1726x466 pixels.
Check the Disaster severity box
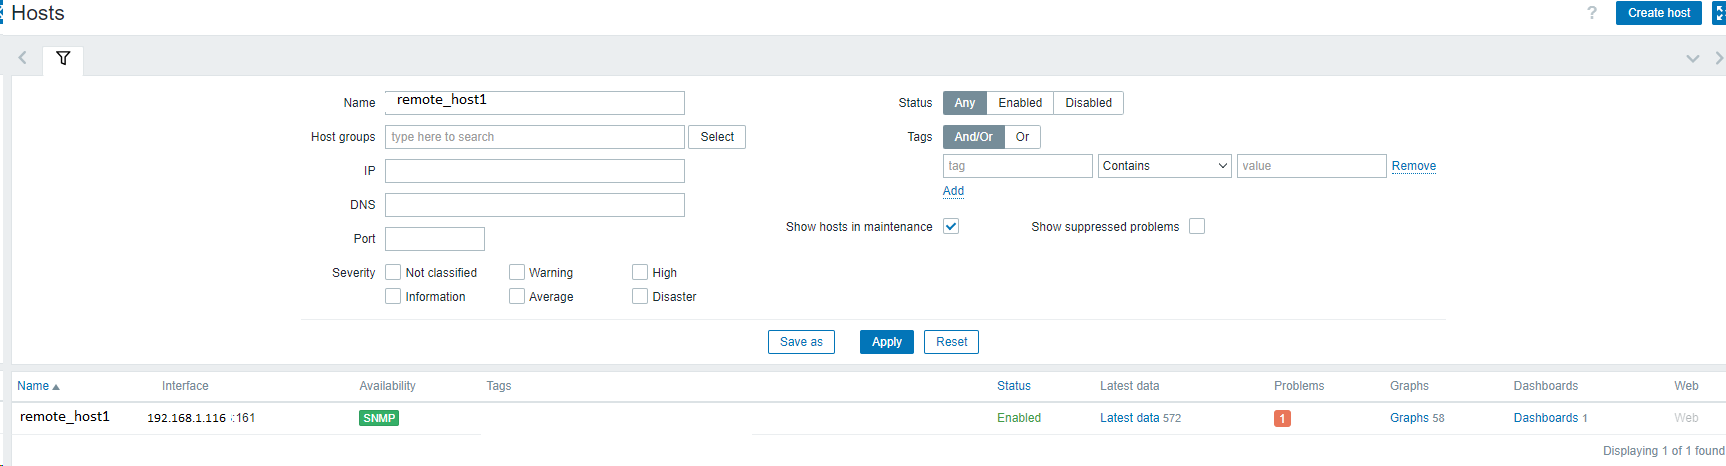640,296
